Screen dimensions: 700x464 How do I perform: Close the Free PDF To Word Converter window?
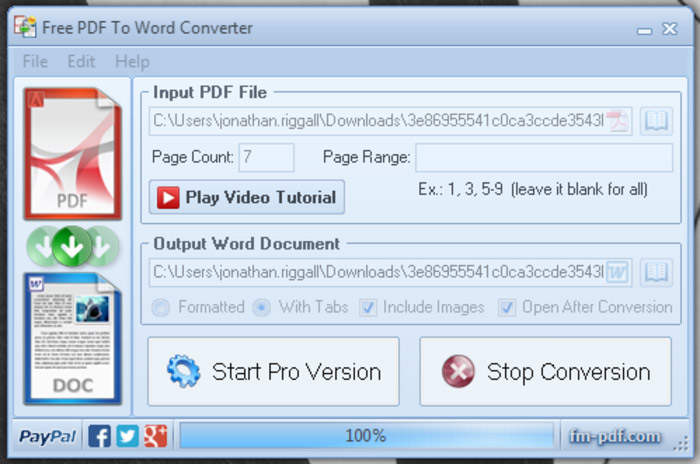click(x=670, y=29)
